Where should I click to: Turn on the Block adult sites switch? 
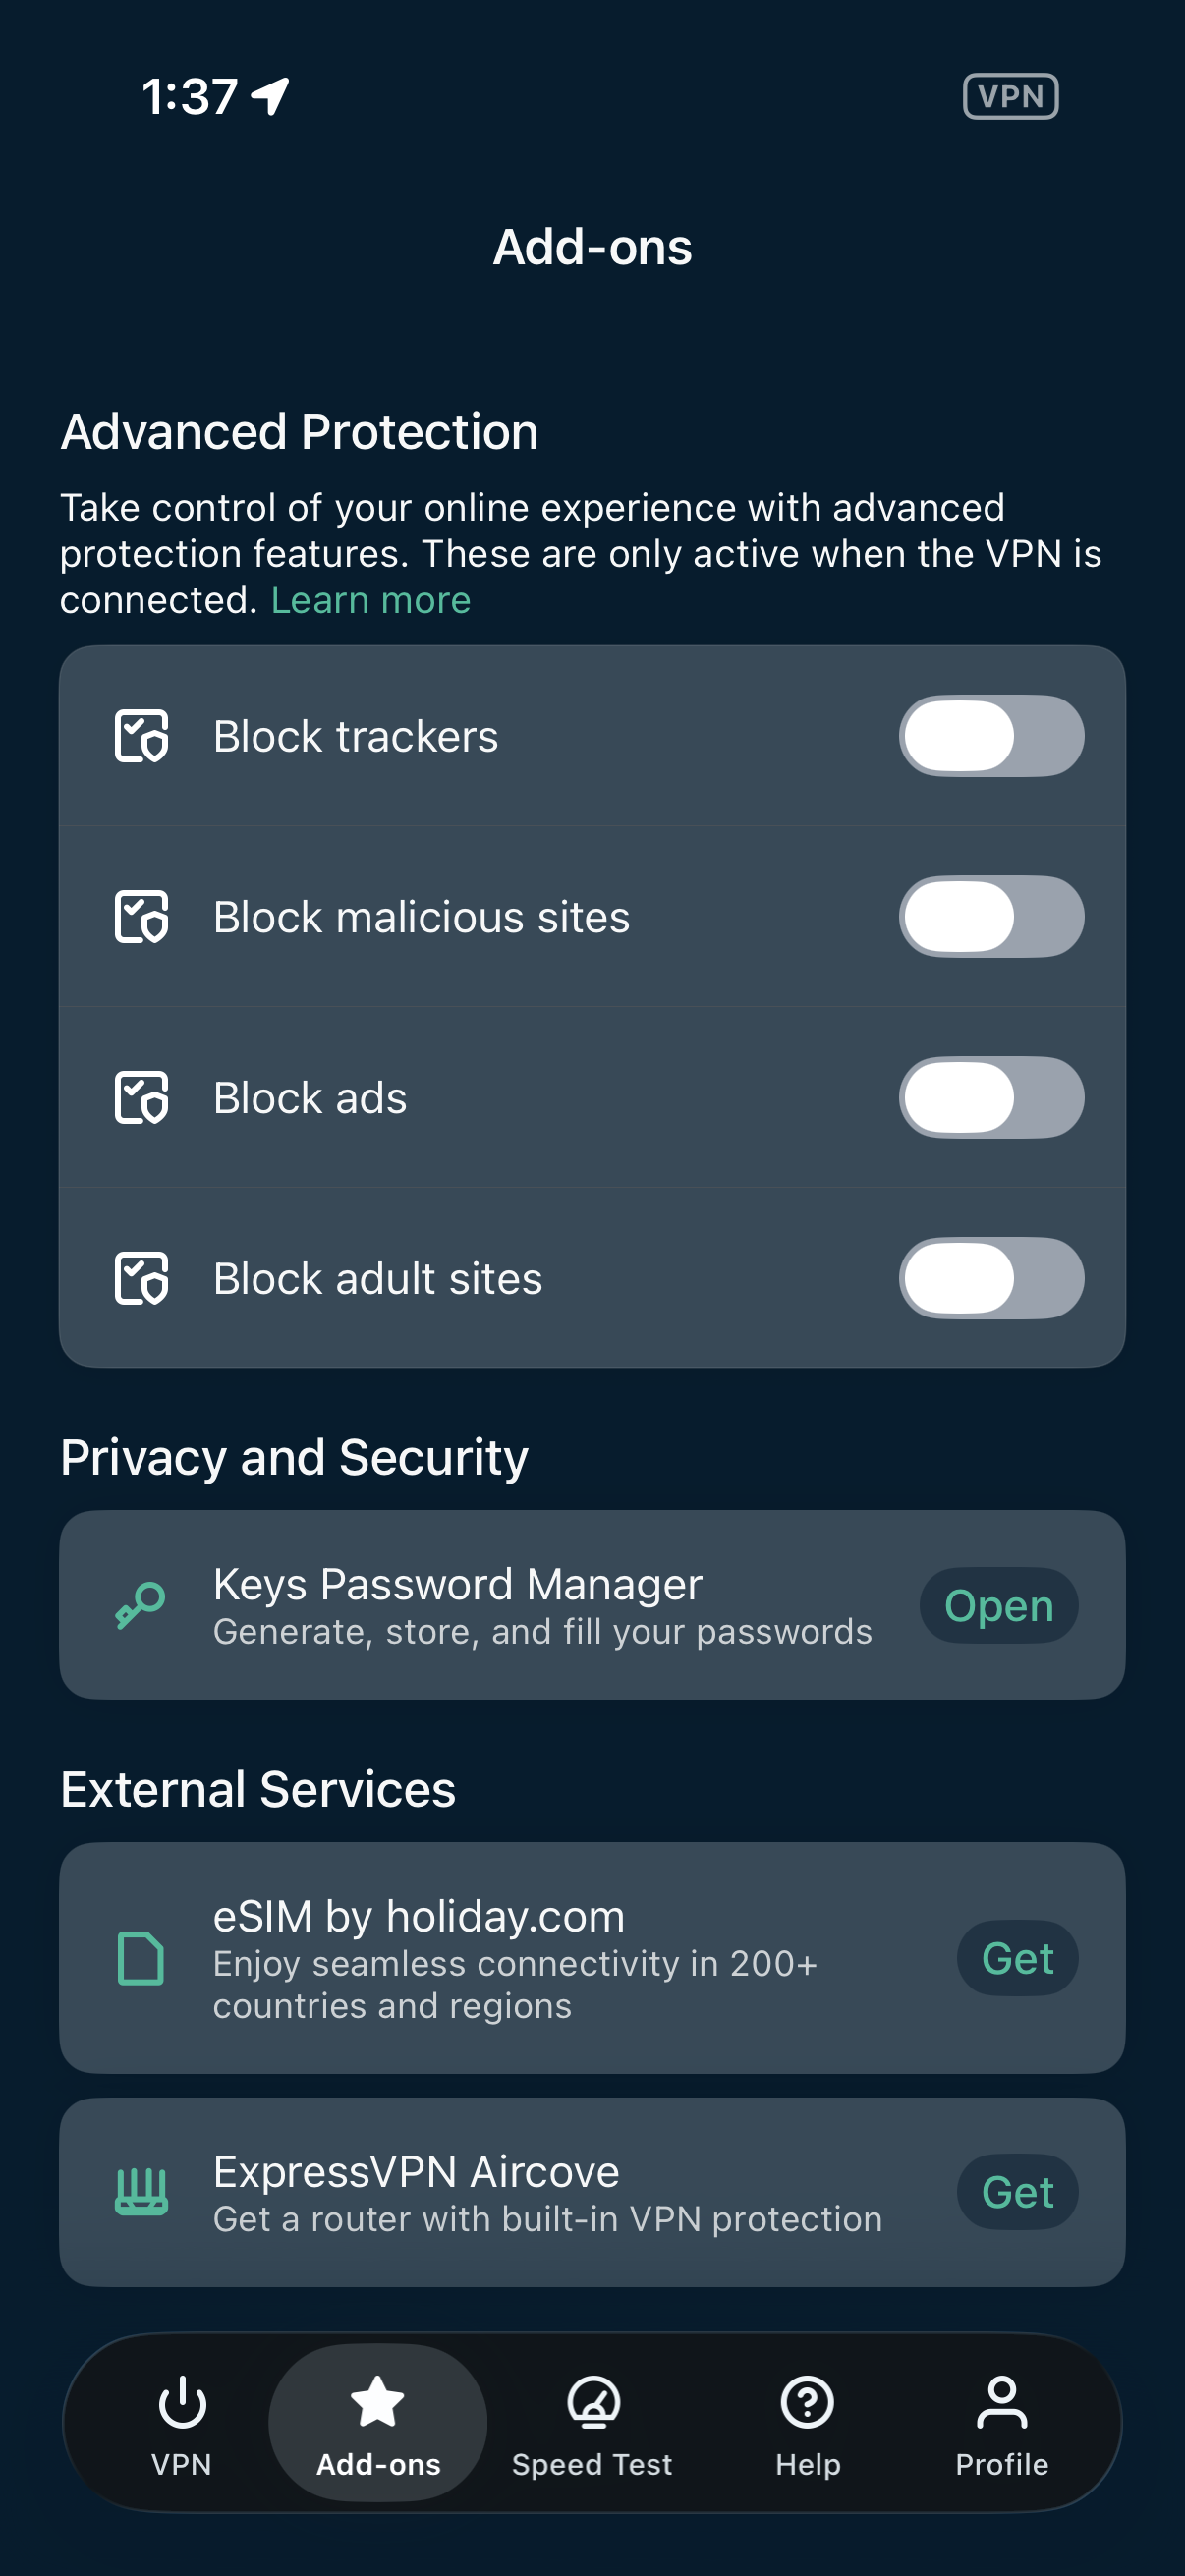(x=990, y=1278)
